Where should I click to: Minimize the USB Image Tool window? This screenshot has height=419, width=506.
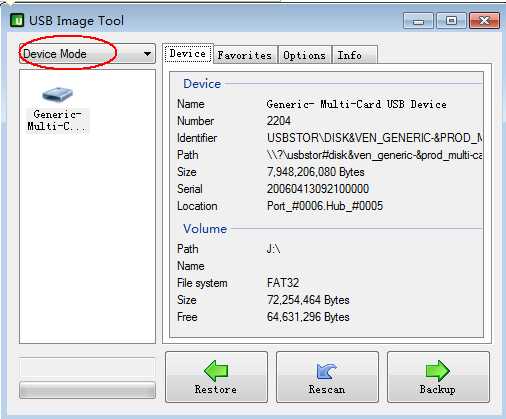(418, 21)
